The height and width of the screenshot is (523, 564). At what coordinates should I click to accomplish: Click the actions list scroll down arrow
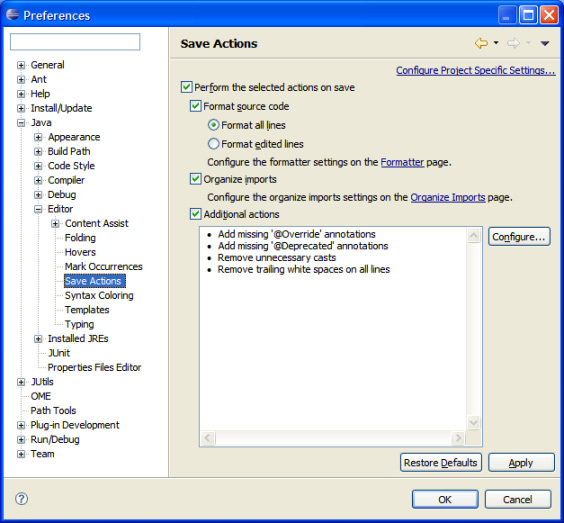coord(474,422)
